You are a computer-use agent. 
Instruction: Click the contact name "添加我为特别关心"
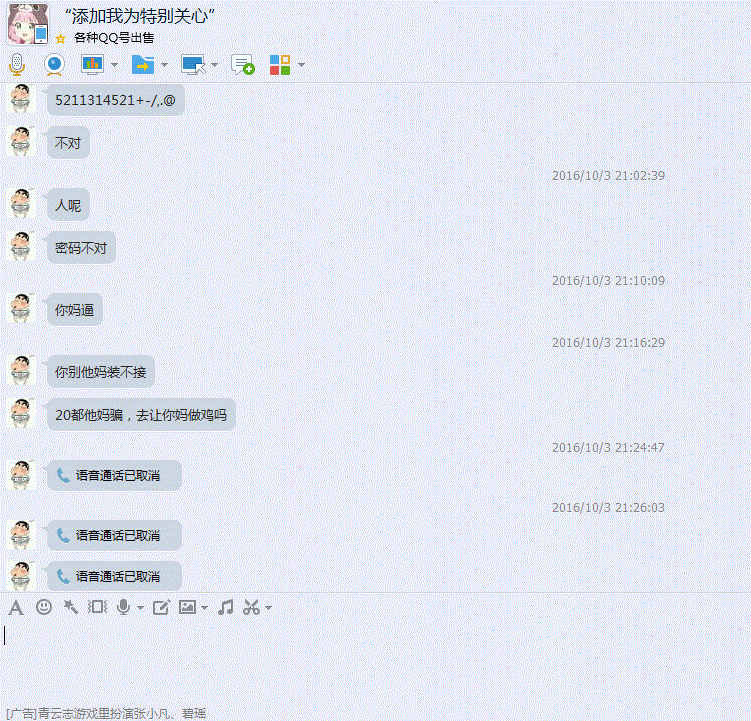pos(139,16)
